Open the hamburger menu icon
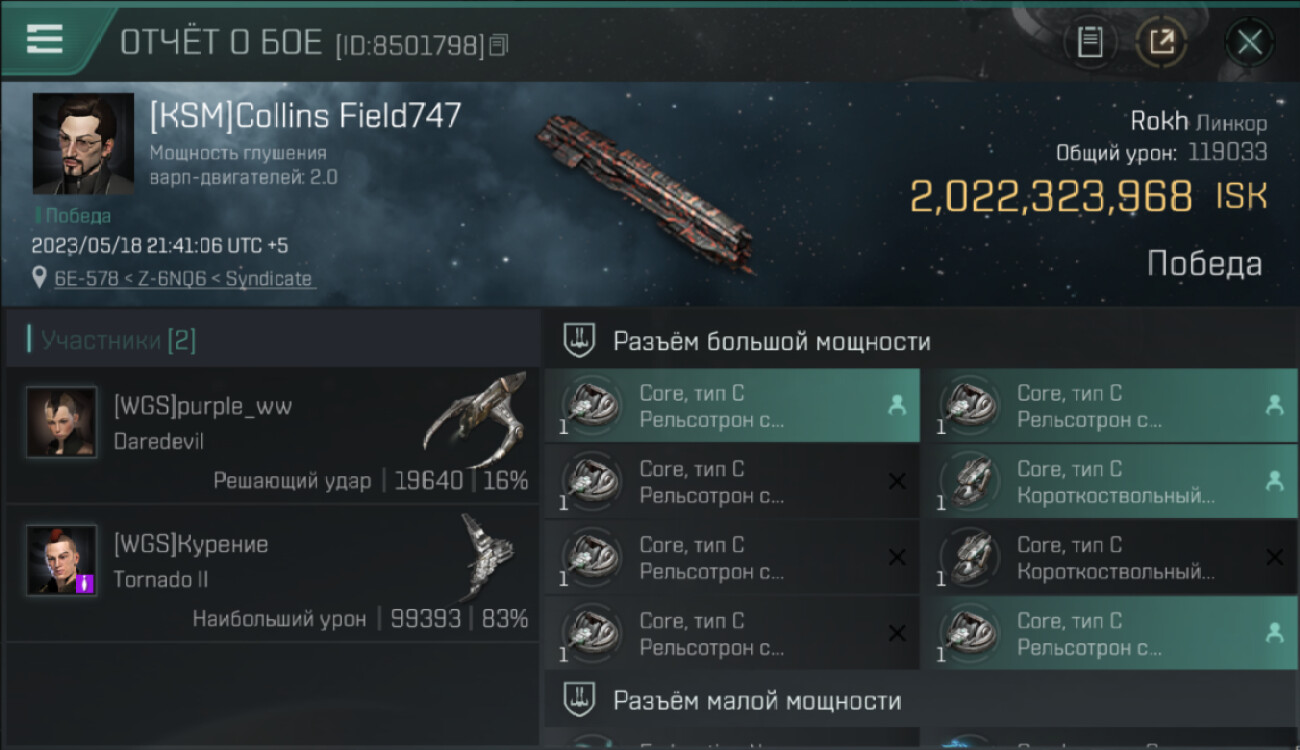This screenshot has width=1300, height=750. click(x=44, y=40)
